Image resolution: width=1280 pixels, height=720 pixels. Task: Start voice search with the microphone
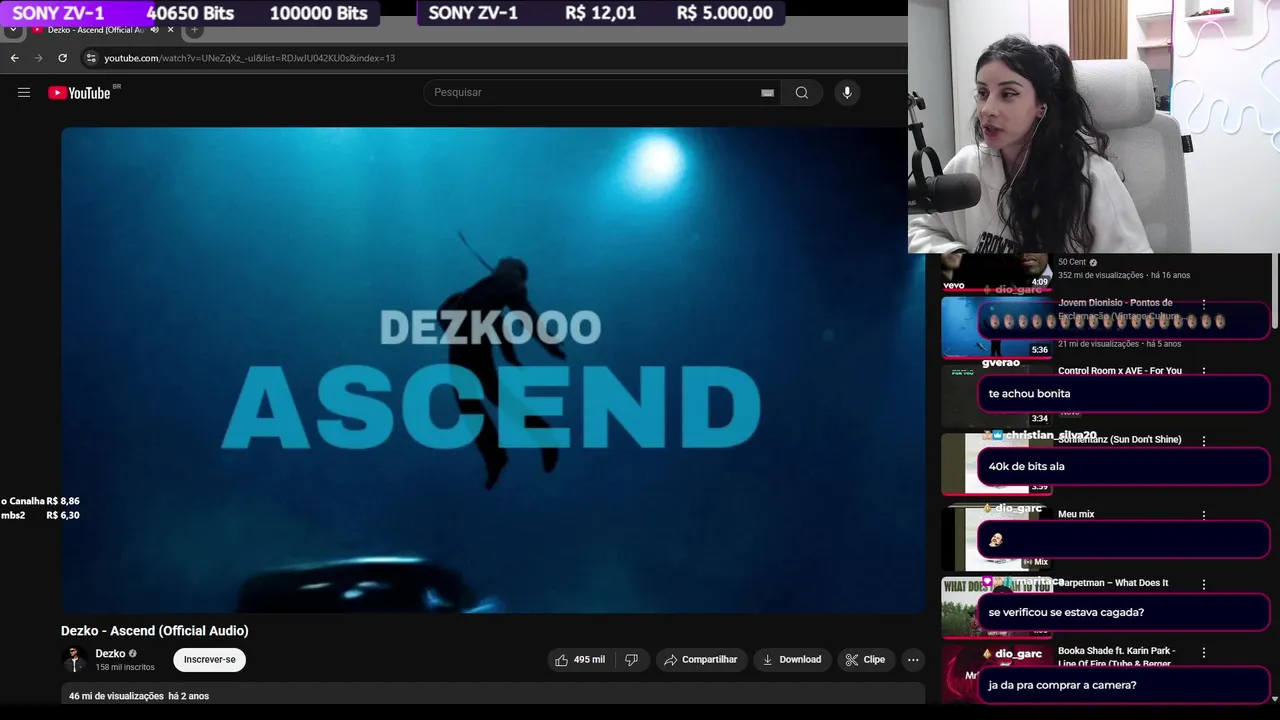[x=847, y=93]
